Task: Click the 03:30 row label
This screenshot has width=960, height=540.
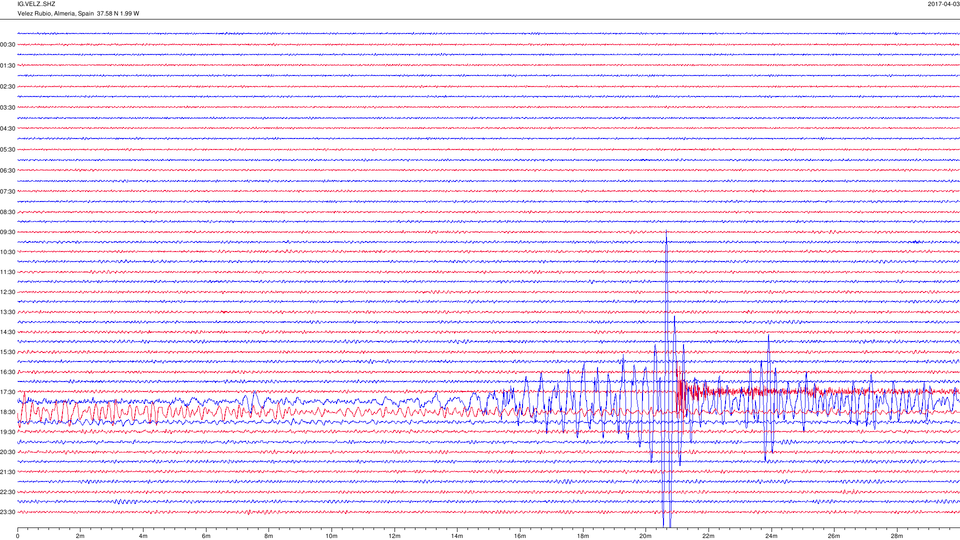Action: [7, 108]
